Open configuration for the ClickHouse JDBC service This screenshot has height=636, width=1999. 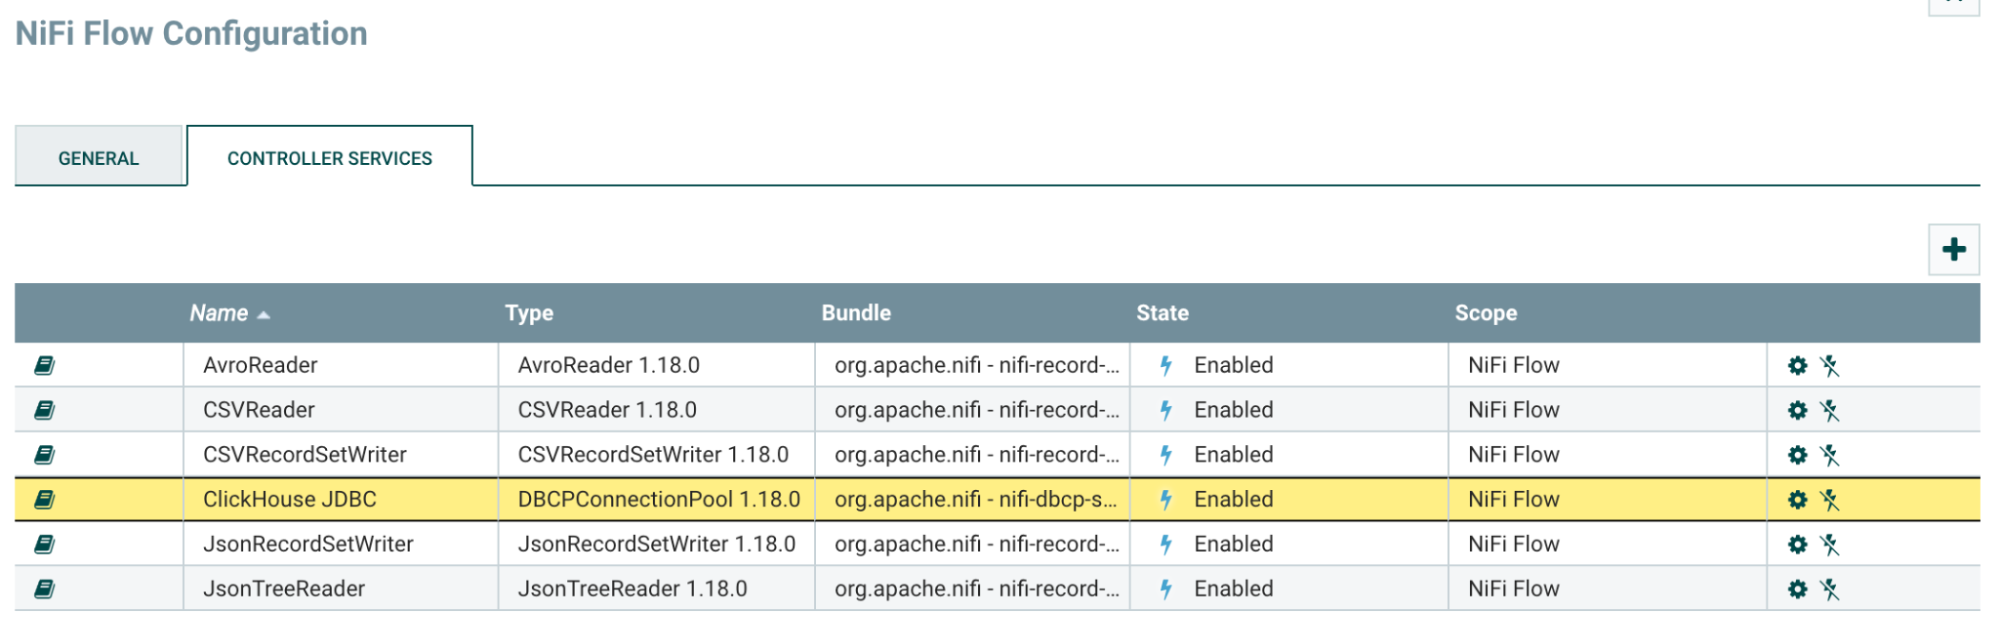click(1797, 499)
